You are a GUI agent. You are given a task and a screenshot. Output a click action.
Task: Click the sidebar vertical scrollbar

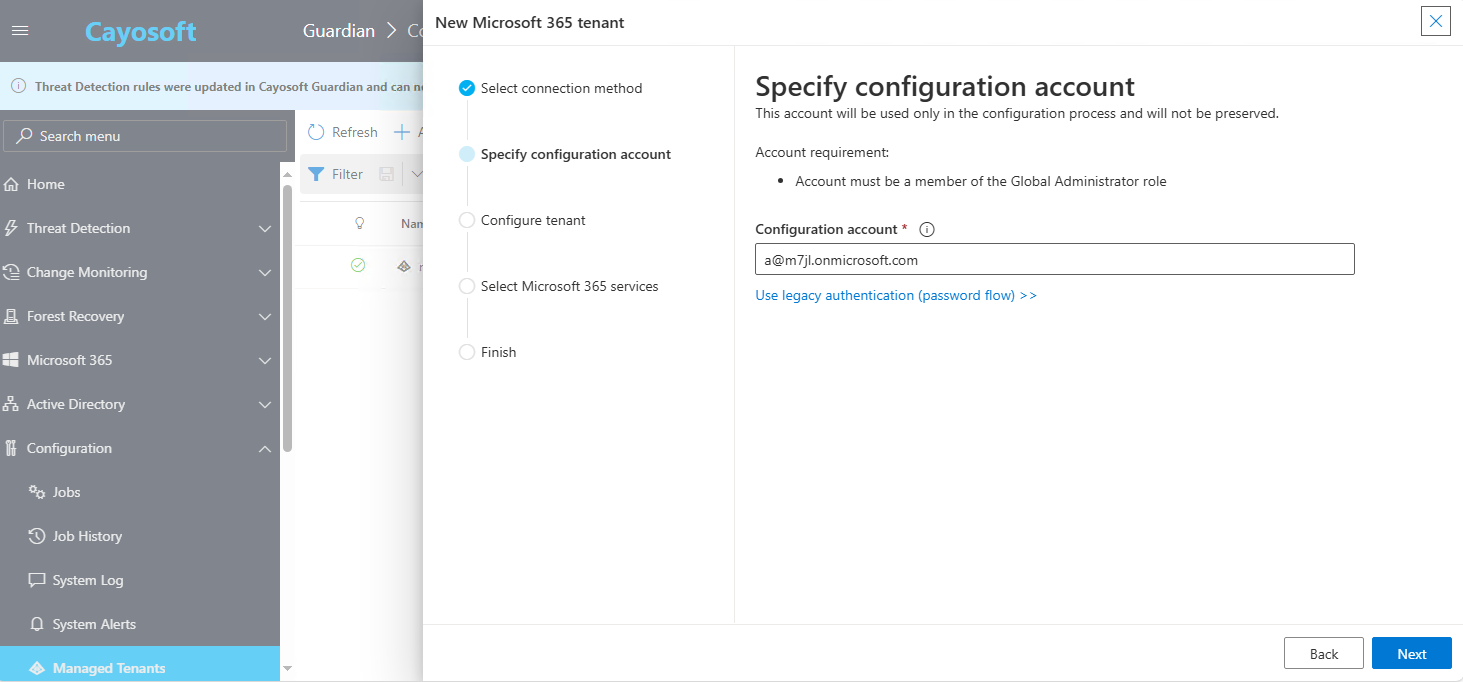[288, 318]
